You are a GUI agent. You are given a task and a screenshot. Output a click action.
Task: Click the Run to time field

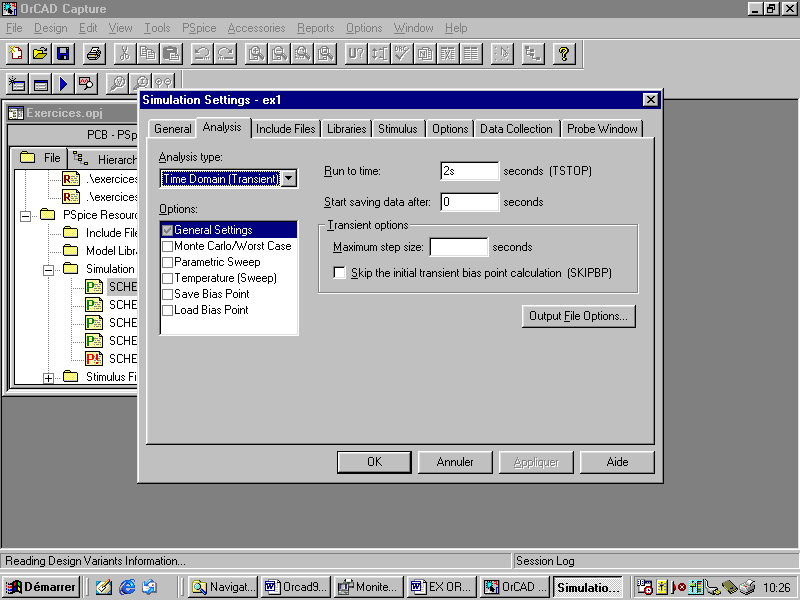(x=469, y=171)
